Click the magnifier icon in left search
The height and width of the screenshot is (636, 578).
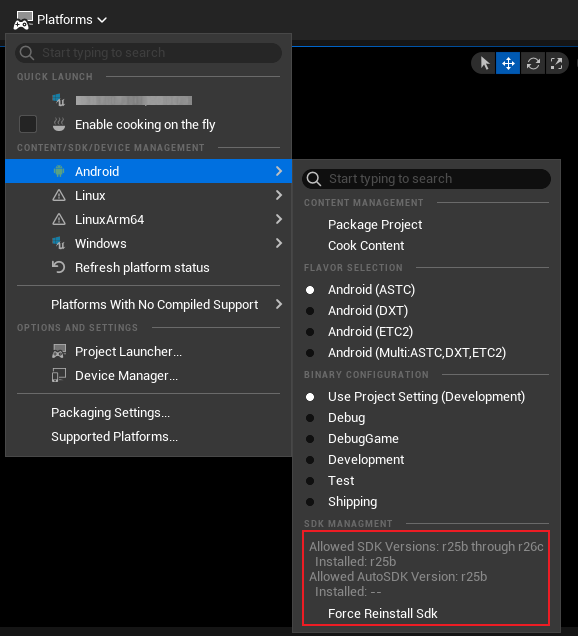point(27,53)
